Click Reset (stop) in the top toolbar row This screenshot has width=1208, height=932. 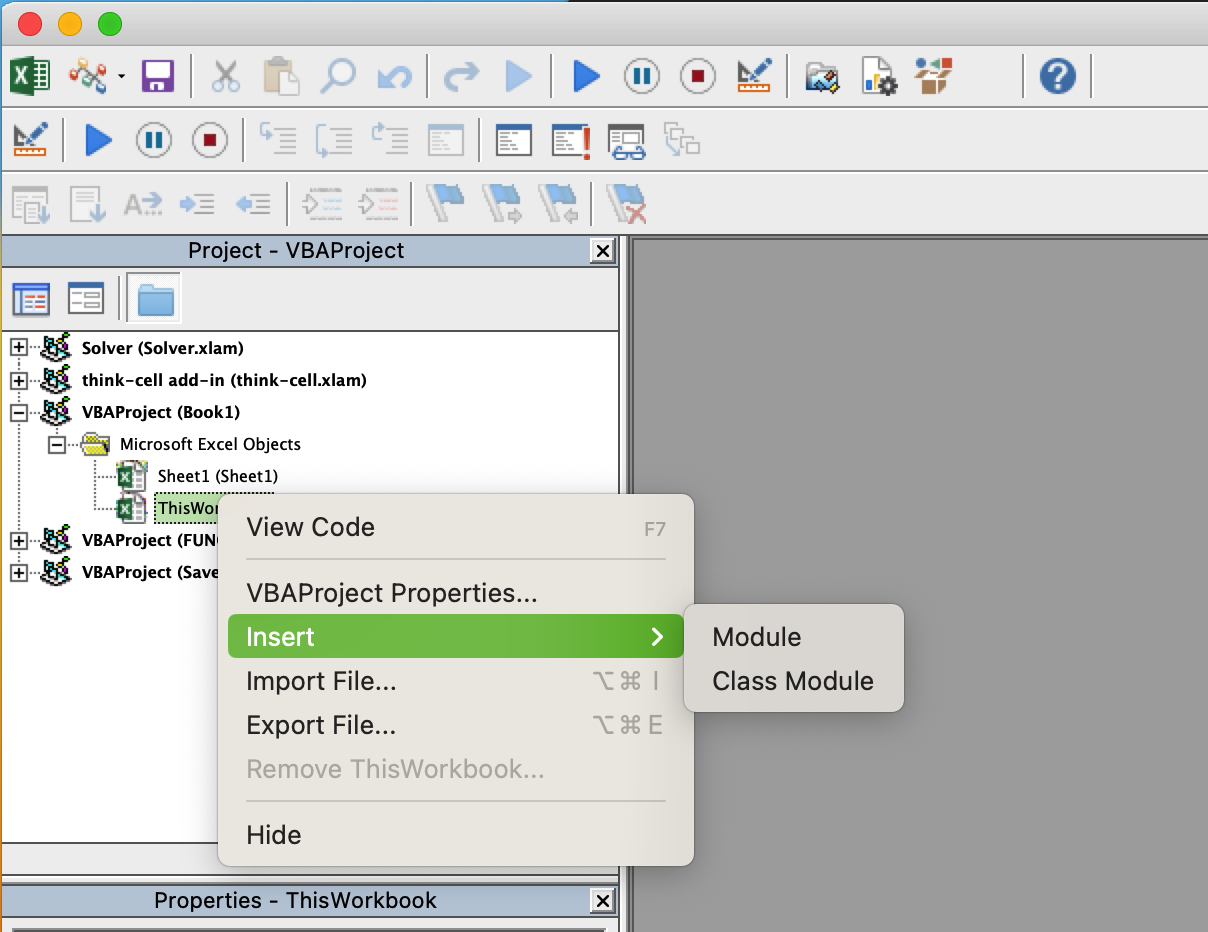pos(698,76)
